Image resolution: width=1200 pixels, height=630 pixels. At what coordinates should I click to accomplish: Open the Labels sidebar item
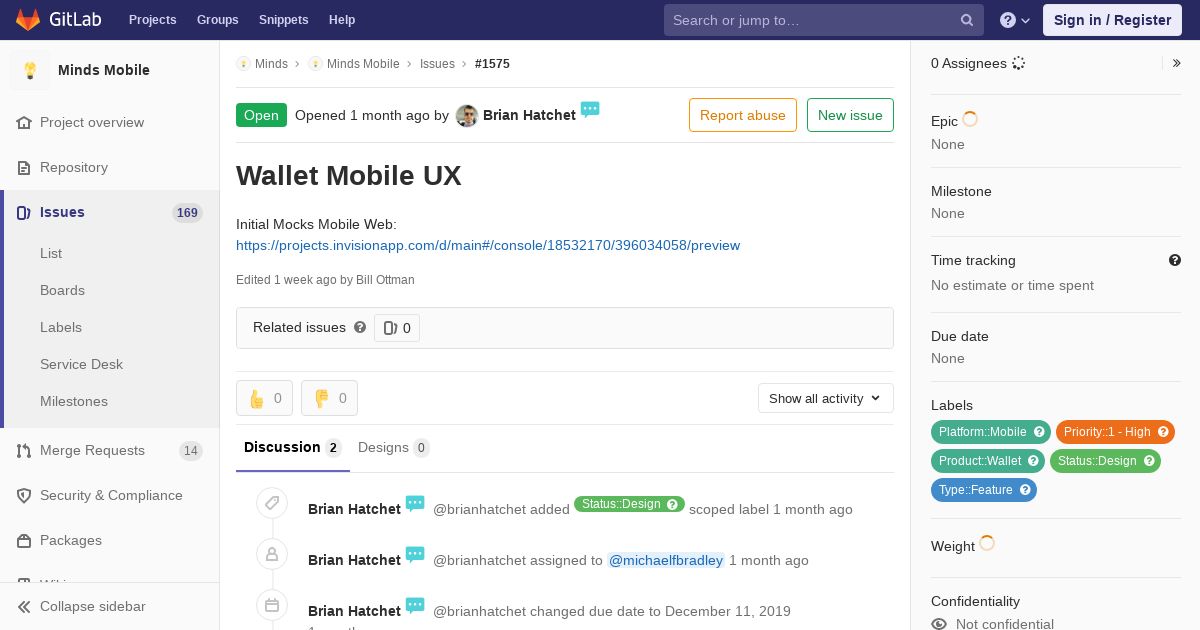tap(61, 327)
